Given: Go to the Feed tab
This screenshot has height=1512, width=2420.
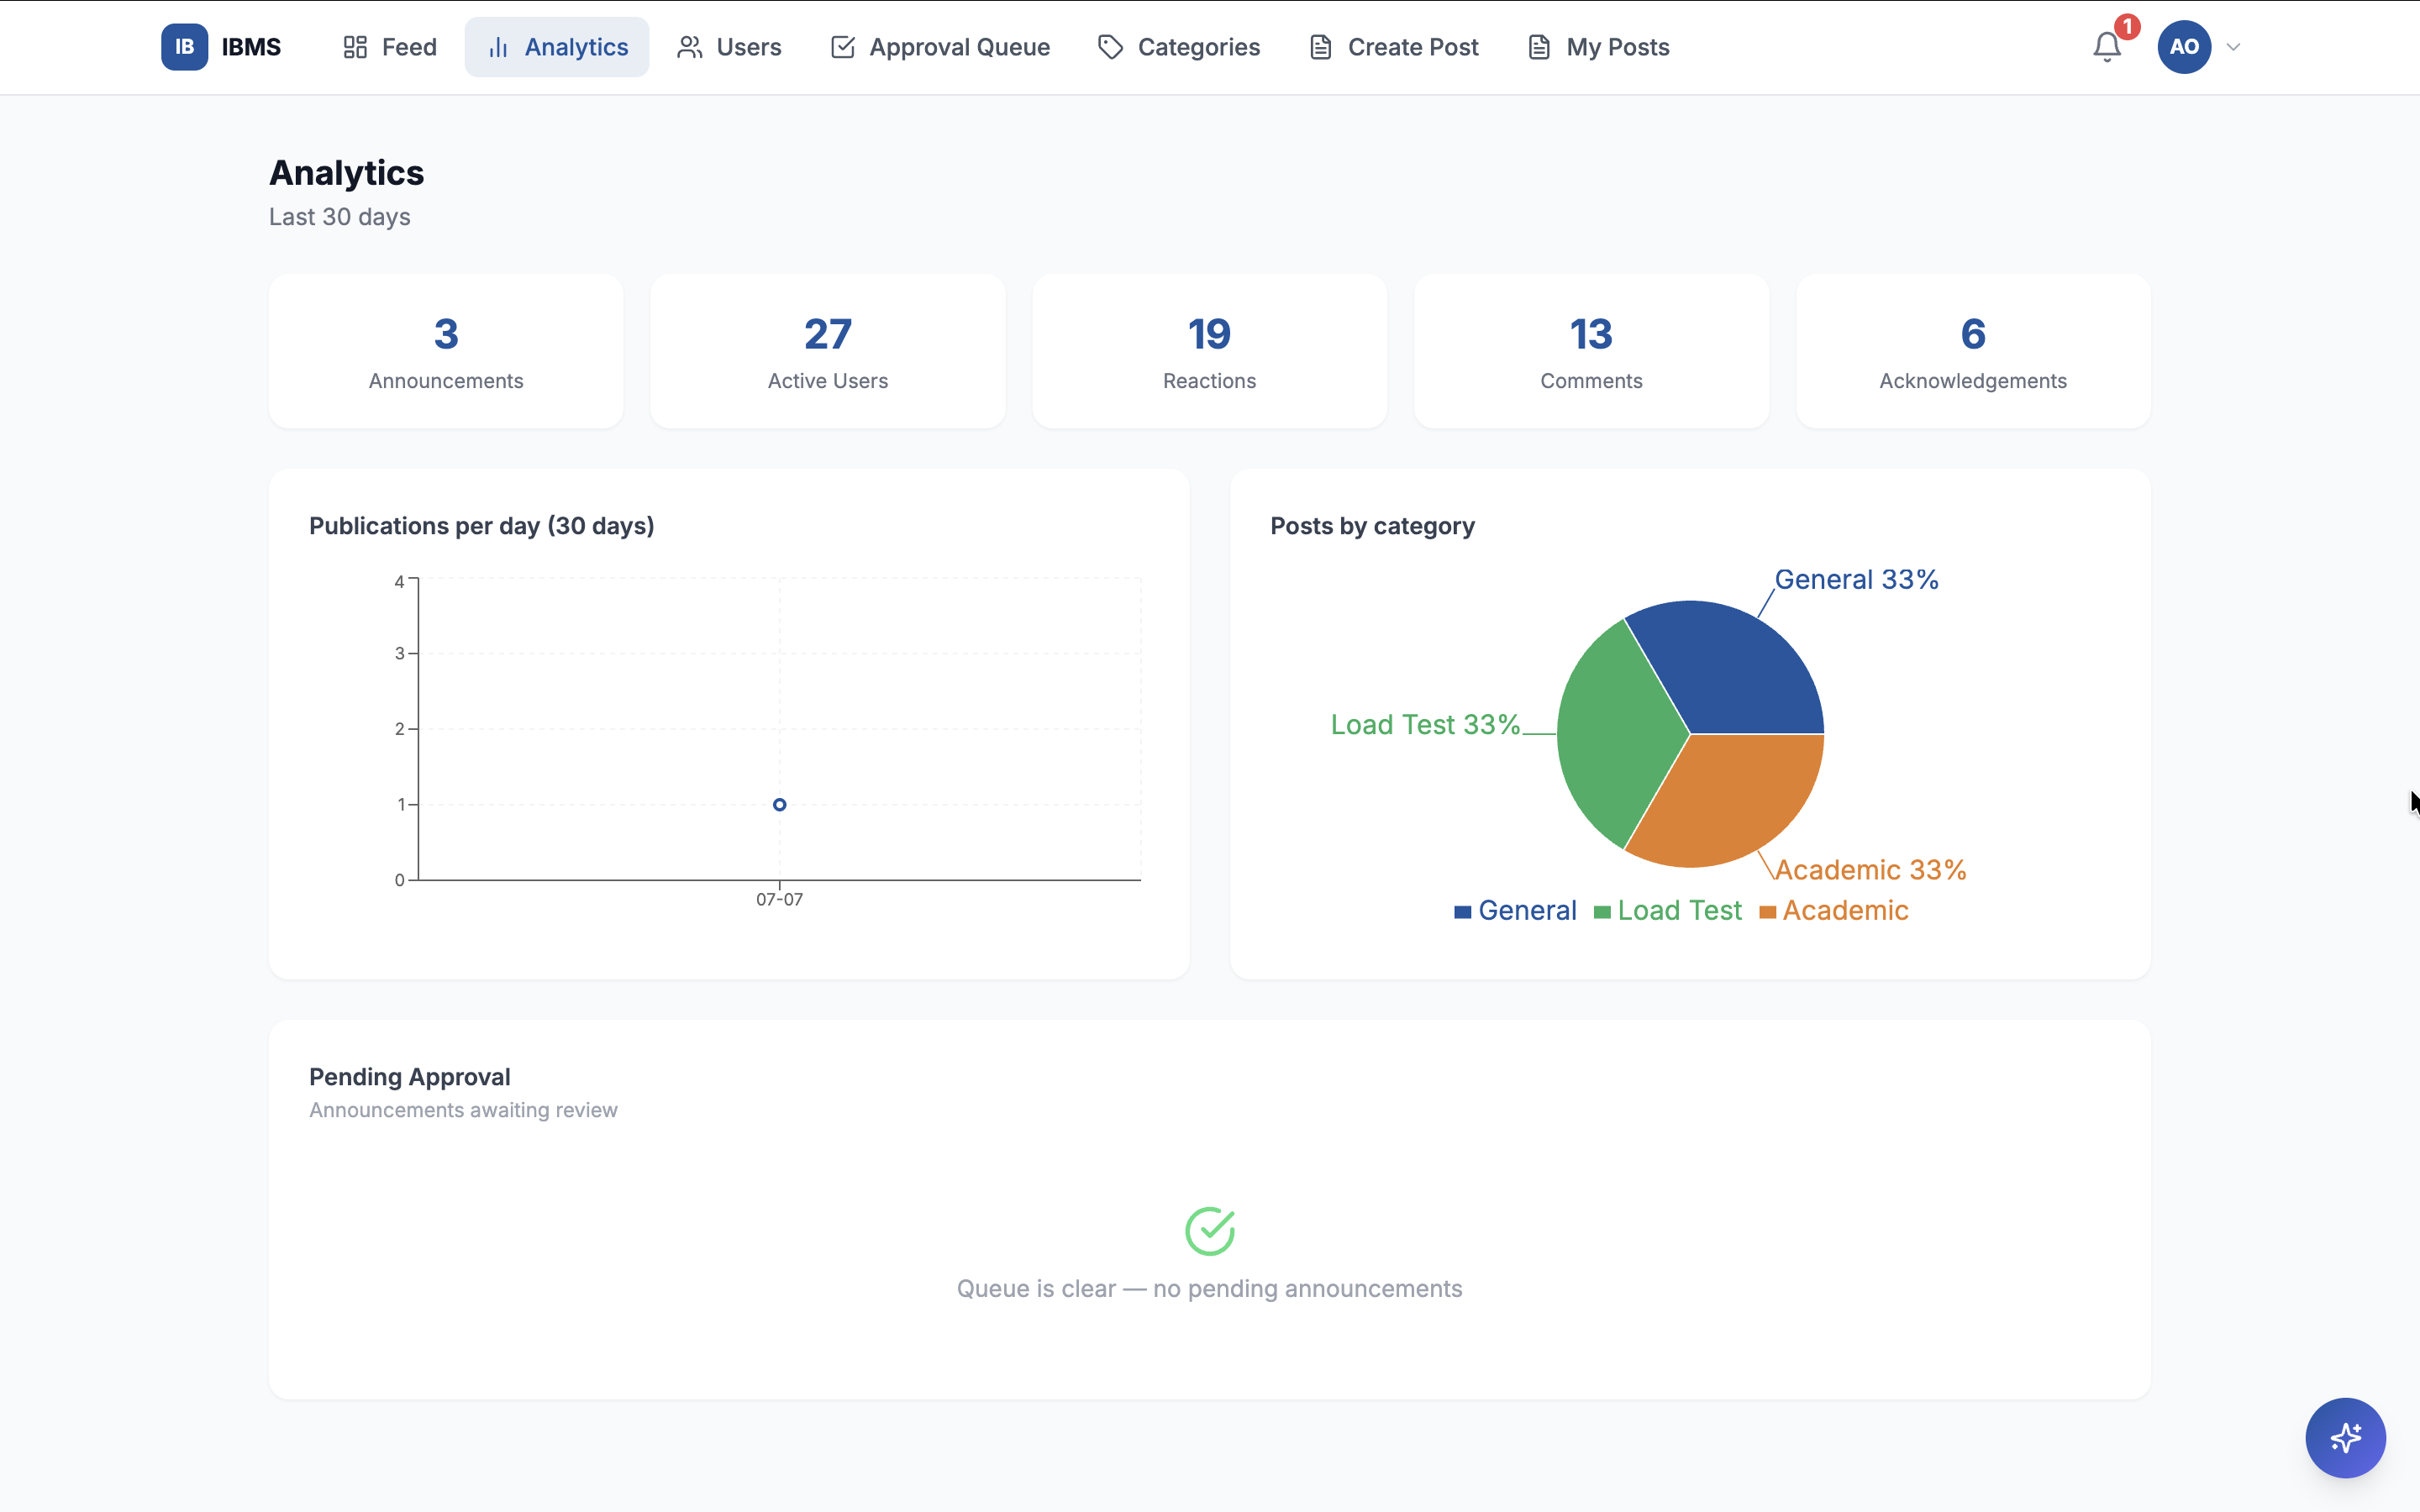Looking at the screenshot, I should coord(389,47).
